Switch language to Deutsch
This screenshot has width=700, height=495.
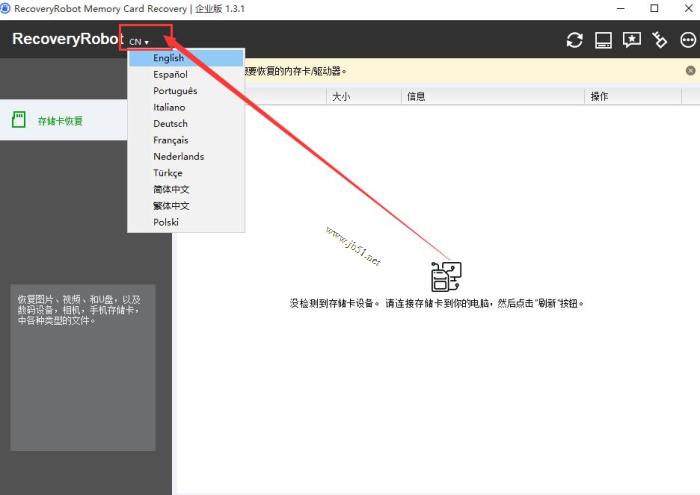pyautogui.click(x=186, y=124)
